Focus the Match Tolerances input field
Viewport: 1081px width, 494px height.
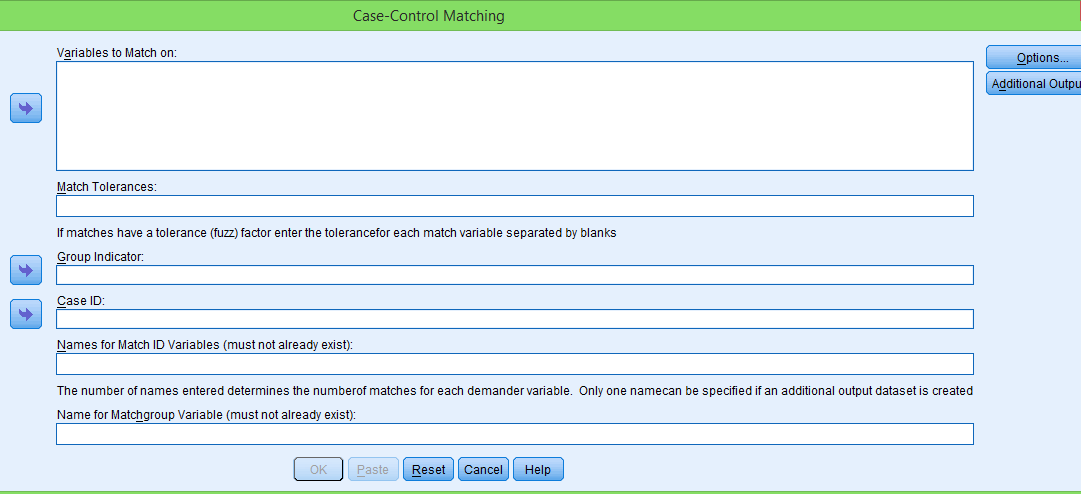click(514, 206)
